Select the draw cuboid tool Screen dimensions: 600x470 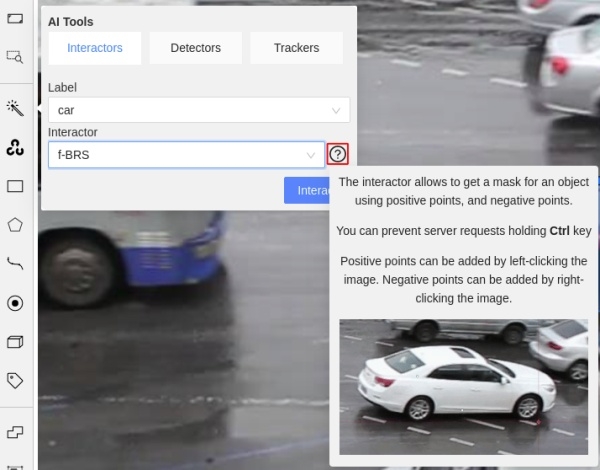[15, 342]
